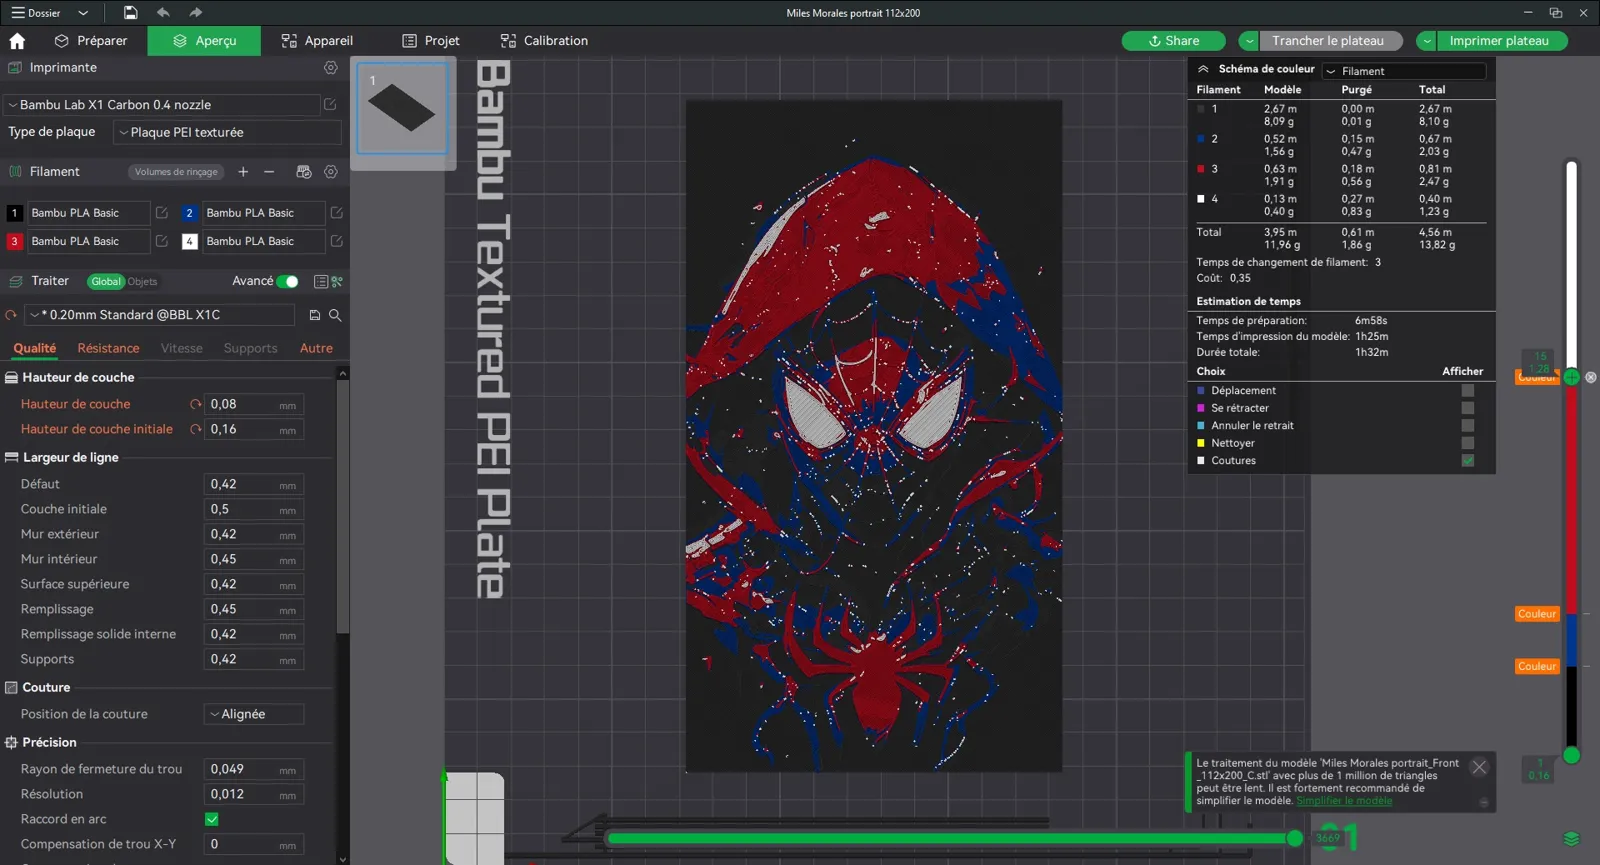Click filament 3 red color swatch
The height and width of the screenshot is (865, 1600).
pos(14,241)
